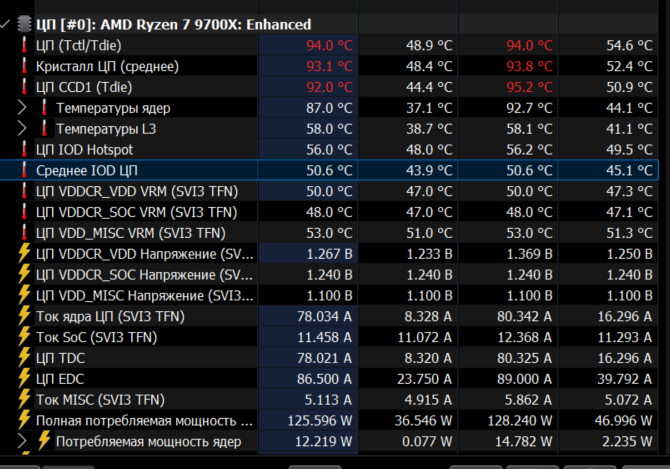670x469 pixels.
Task: Click thermometer icon of Температуры ядер
Action: 44,108
